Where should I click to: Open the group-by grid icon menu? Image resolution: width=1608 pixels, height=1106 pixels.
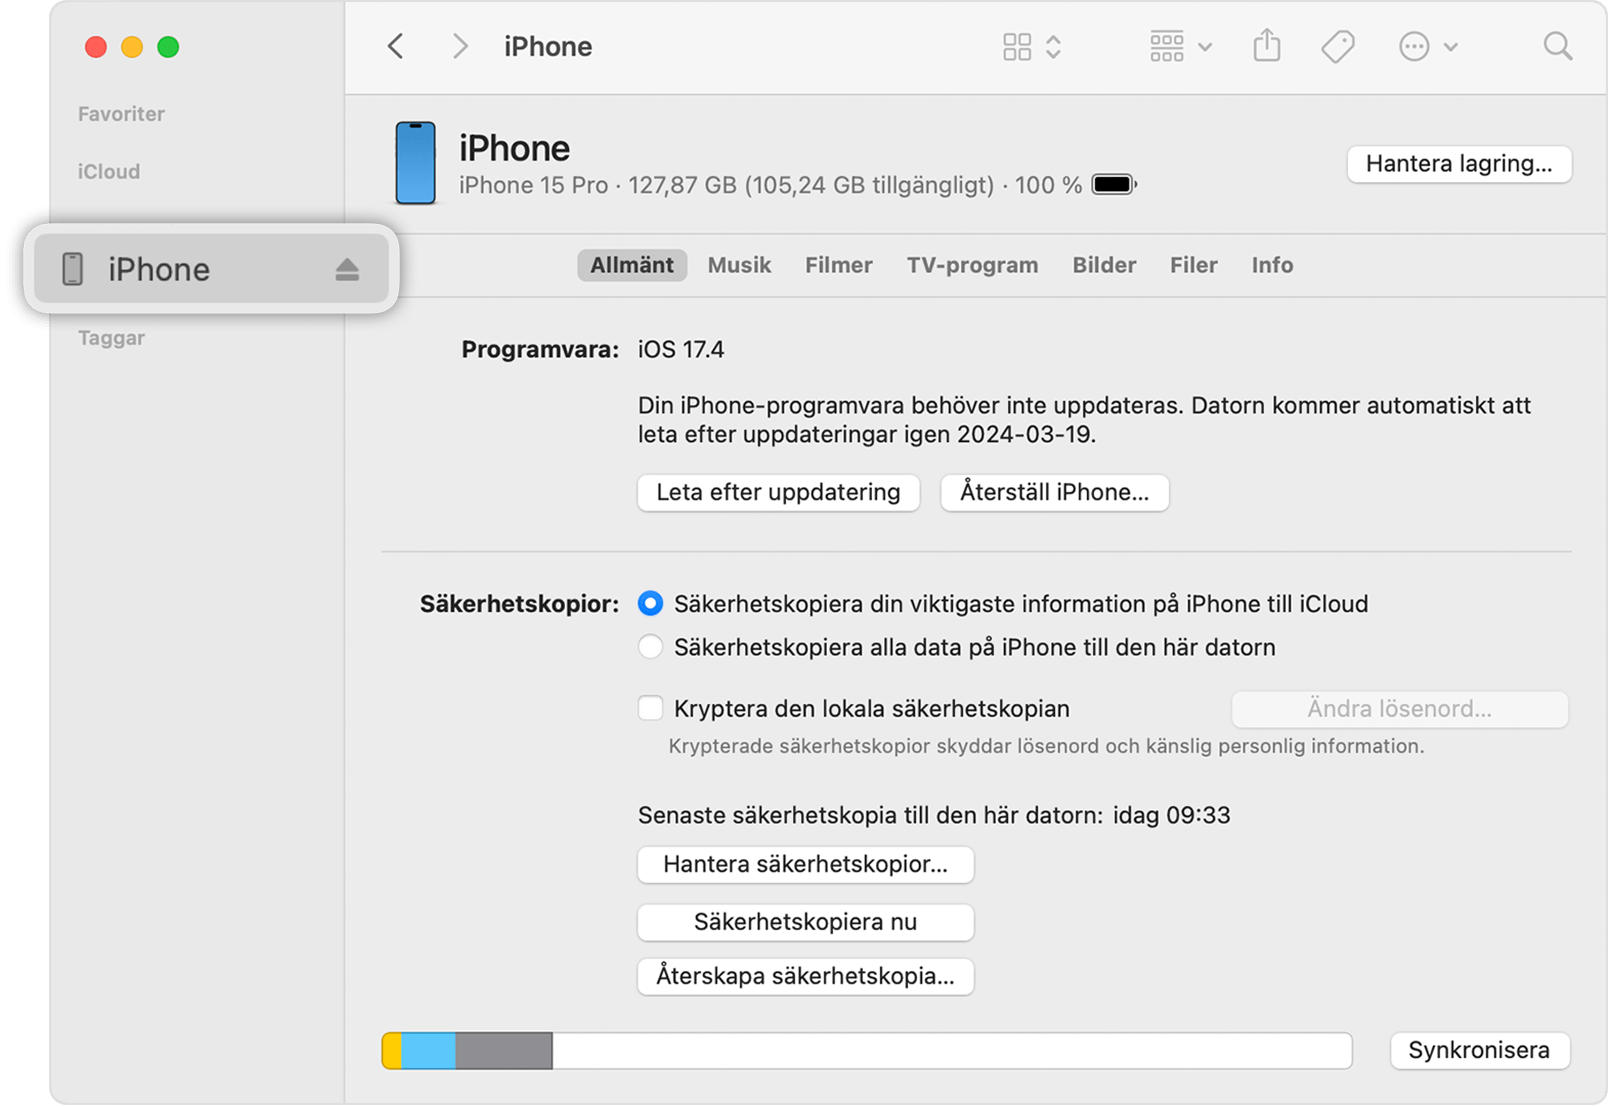tap(1167, 47)
